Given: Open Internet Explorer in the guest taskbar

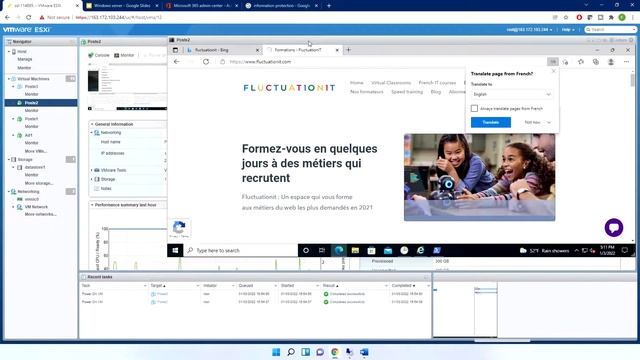Looking at the screenshot, I should tap(420, 250).
